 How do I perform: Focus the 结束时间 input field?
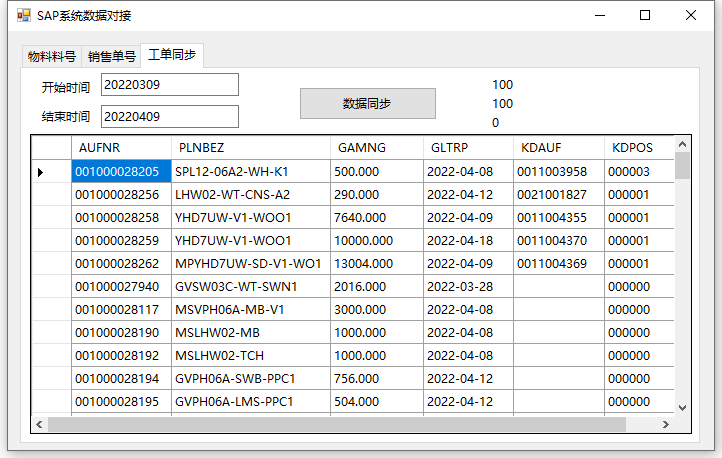pyautogui.click(x=169, y=117)
